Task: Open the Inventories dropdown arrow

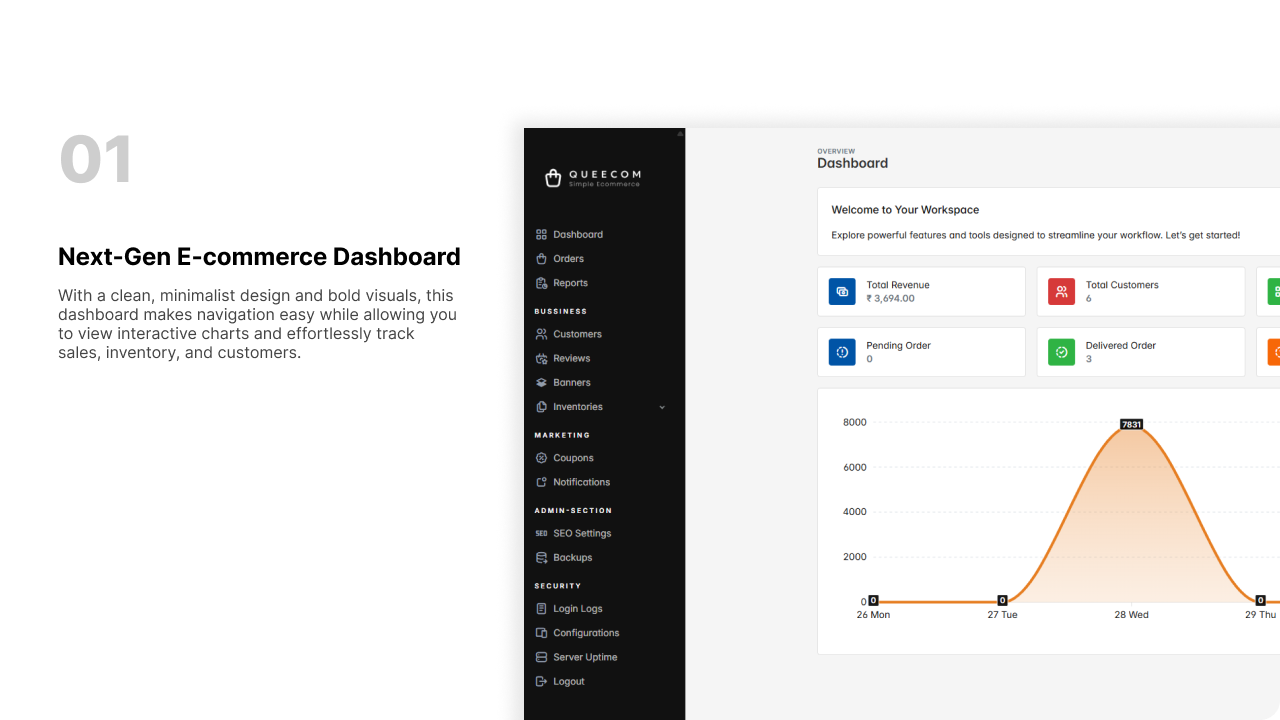Action: point(662,407)
